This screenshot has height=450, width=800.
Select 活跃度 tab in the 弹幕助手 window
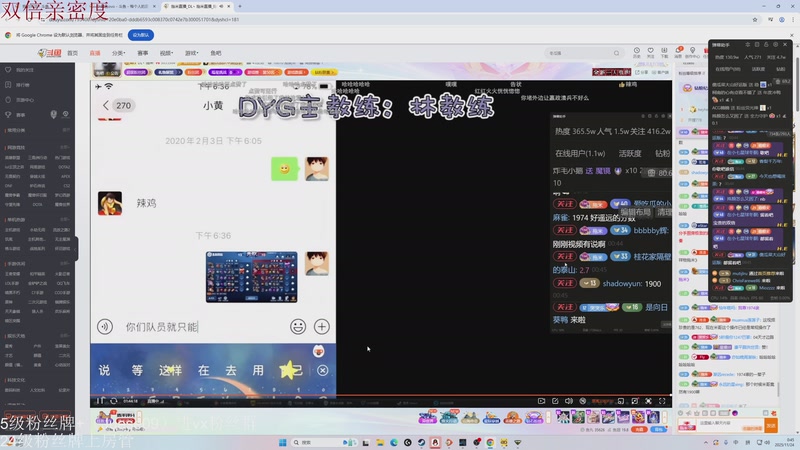click(758, 69)
